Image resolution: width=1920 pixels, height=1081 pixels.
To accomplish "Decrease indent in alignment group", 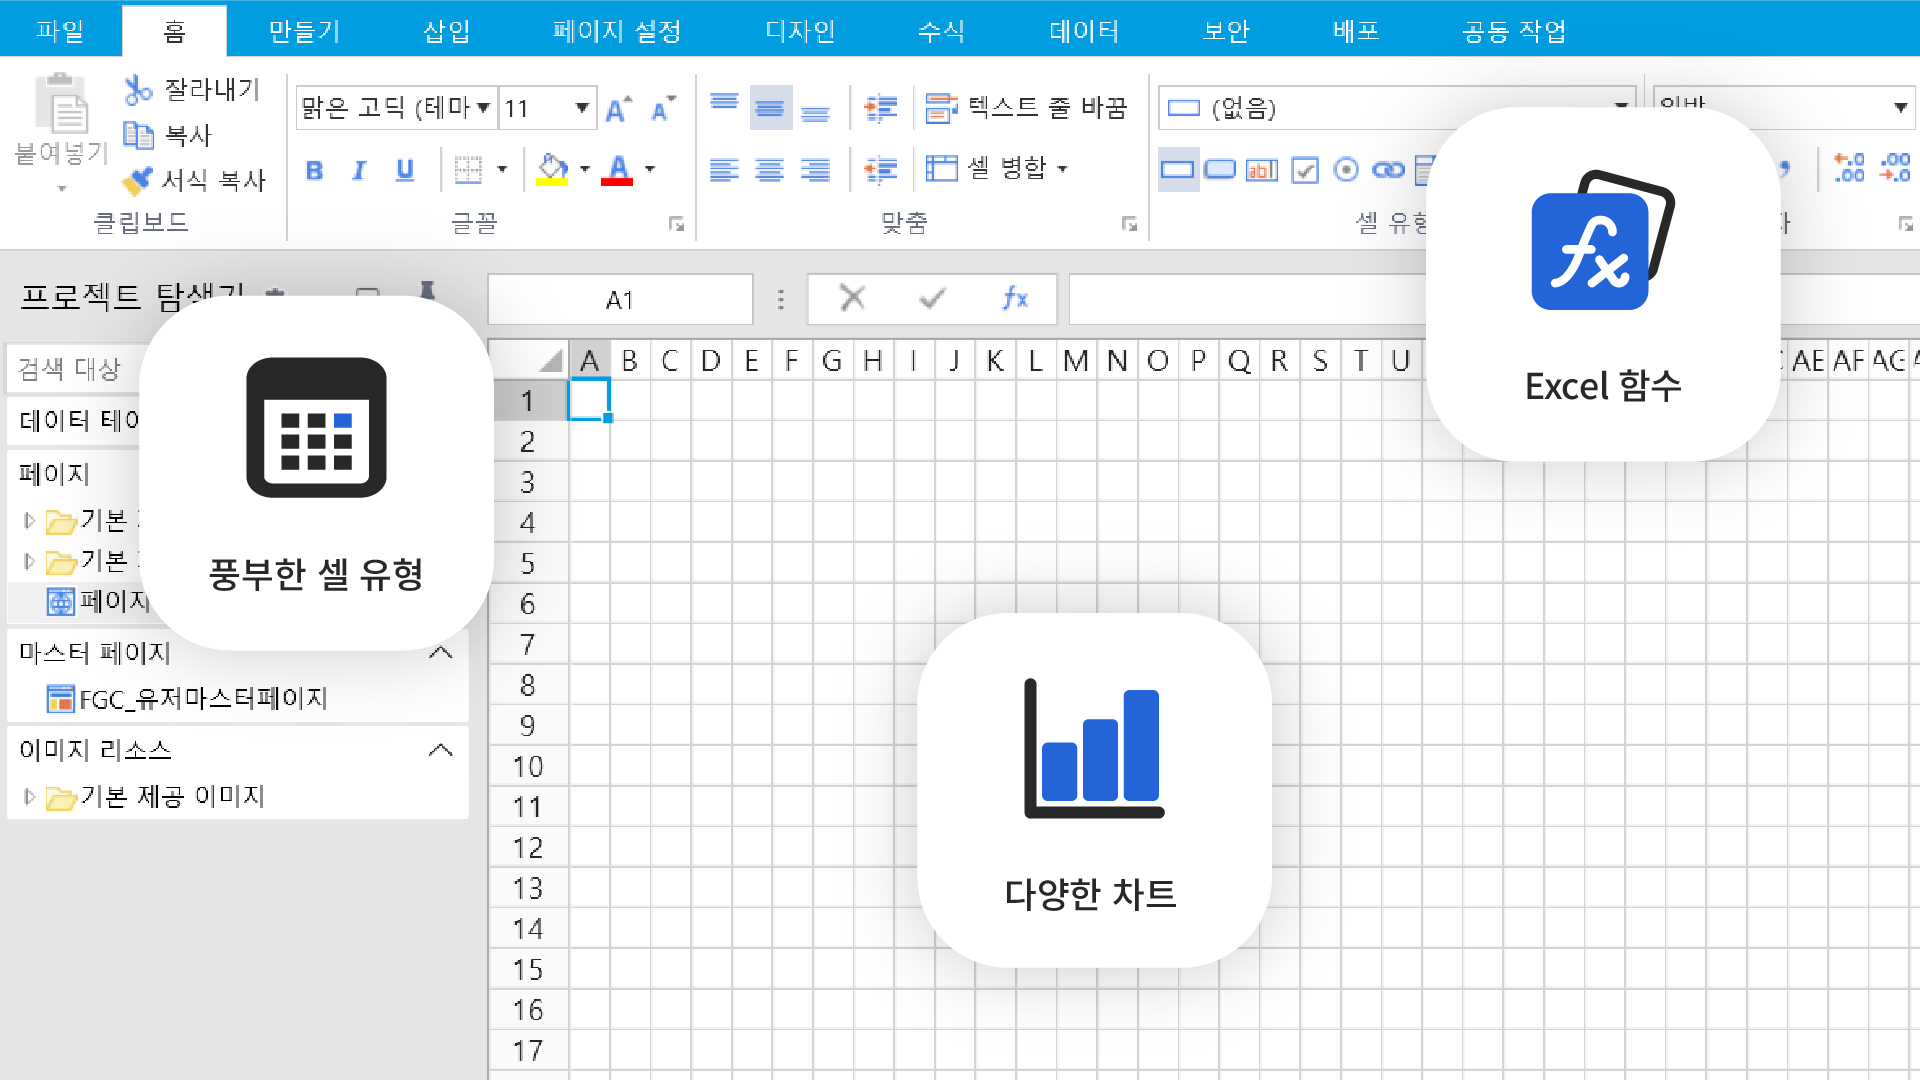I will (x=881, y=169).
